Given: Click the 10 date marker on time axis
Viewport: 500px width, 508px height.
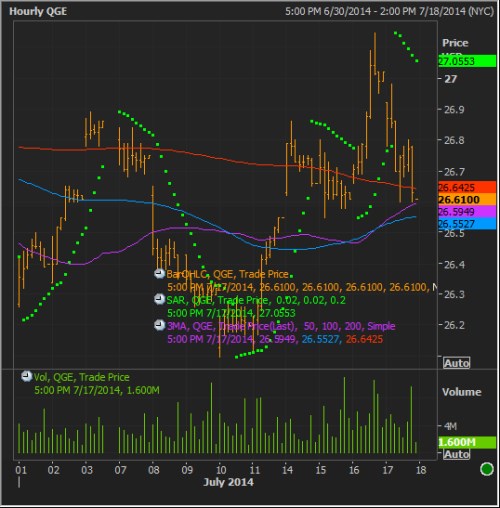Looking at the screenshot, I should 221,470.
